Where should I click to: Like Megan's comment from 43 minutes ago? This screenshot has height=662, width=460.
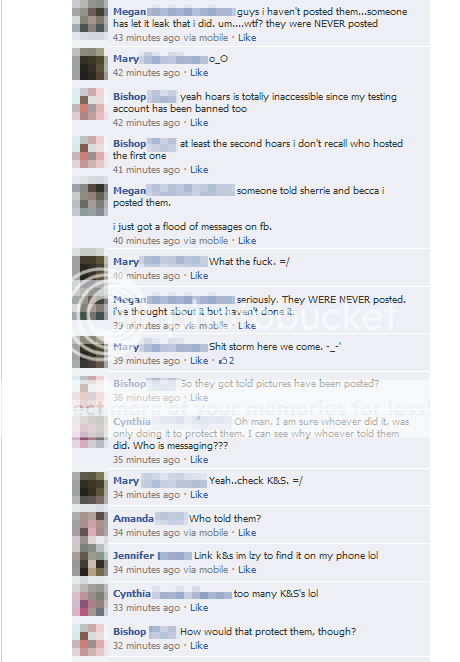click(247, 38)
